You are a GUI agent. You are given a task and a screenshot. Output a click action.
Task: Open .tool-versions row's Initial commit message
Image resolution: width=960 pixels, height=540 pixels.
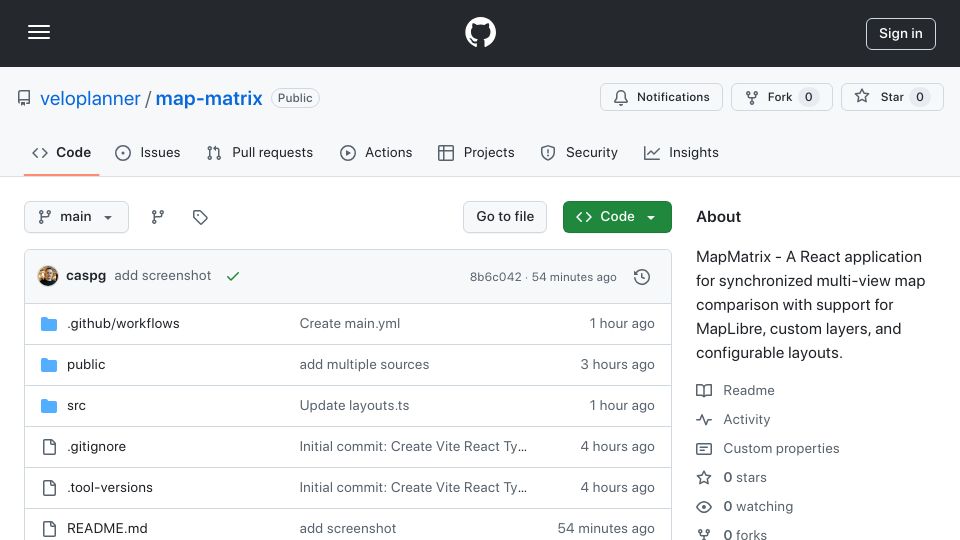[x=413, y=487]
